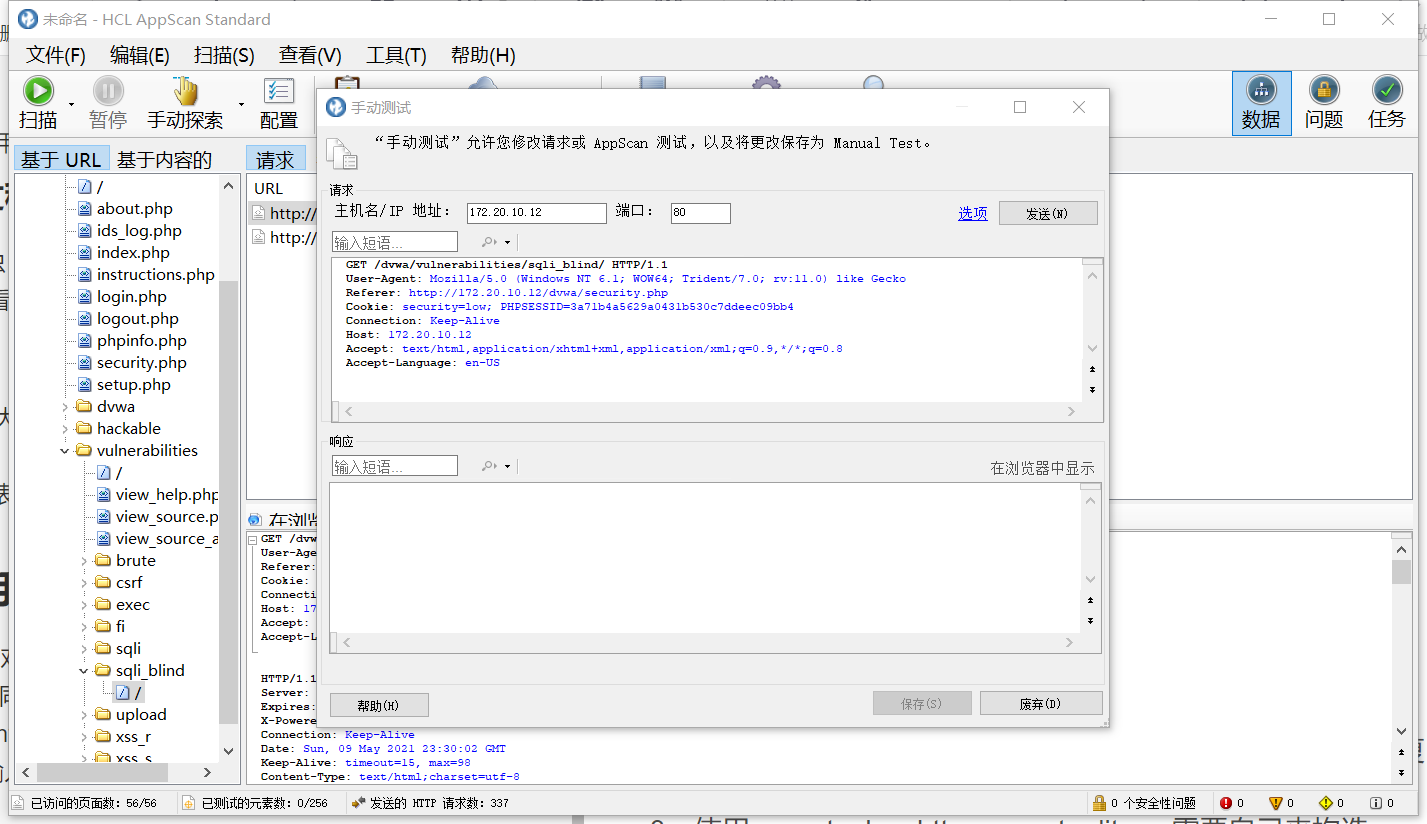Expand the exec folder
Viewport: 1427px width, 824px height.
coord(84,605)
